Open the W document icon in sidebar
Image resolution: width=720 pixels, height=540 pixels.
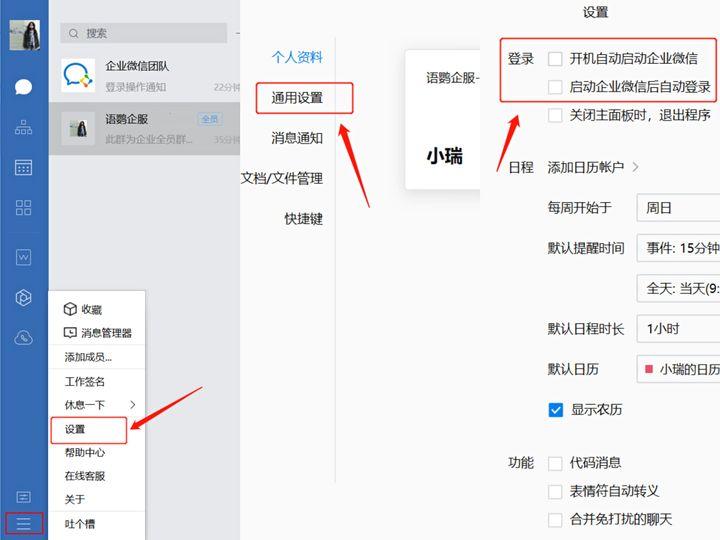pyautogui.click(x=23, y=257)
